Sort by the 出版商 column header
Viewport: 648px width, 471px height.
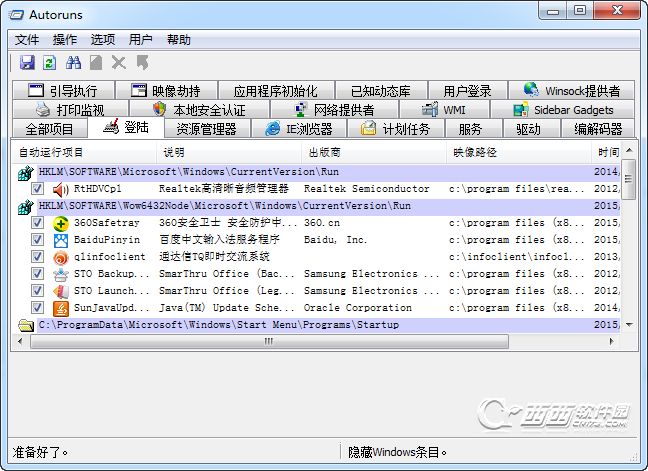(374, 152)
